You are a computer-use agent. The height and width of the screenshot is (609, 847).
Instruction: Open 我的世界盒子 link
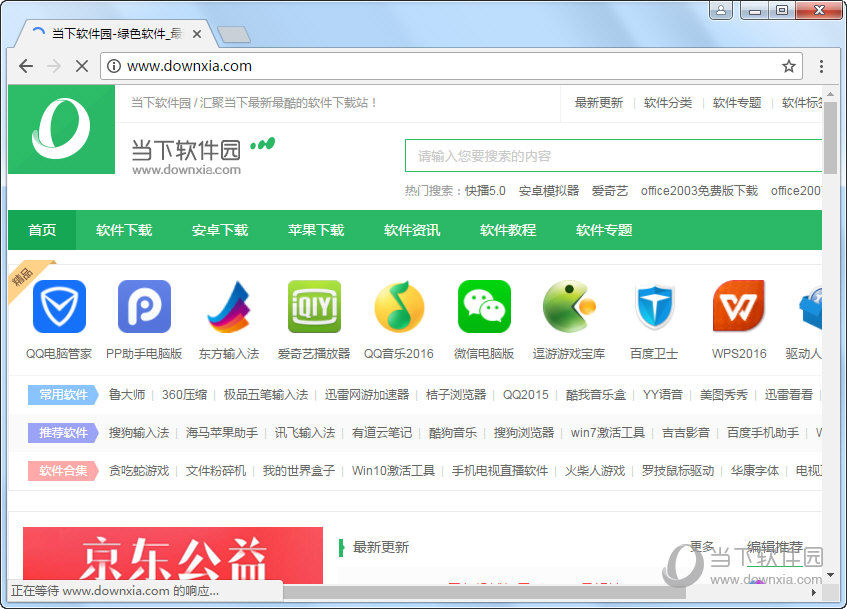[299, 471]
